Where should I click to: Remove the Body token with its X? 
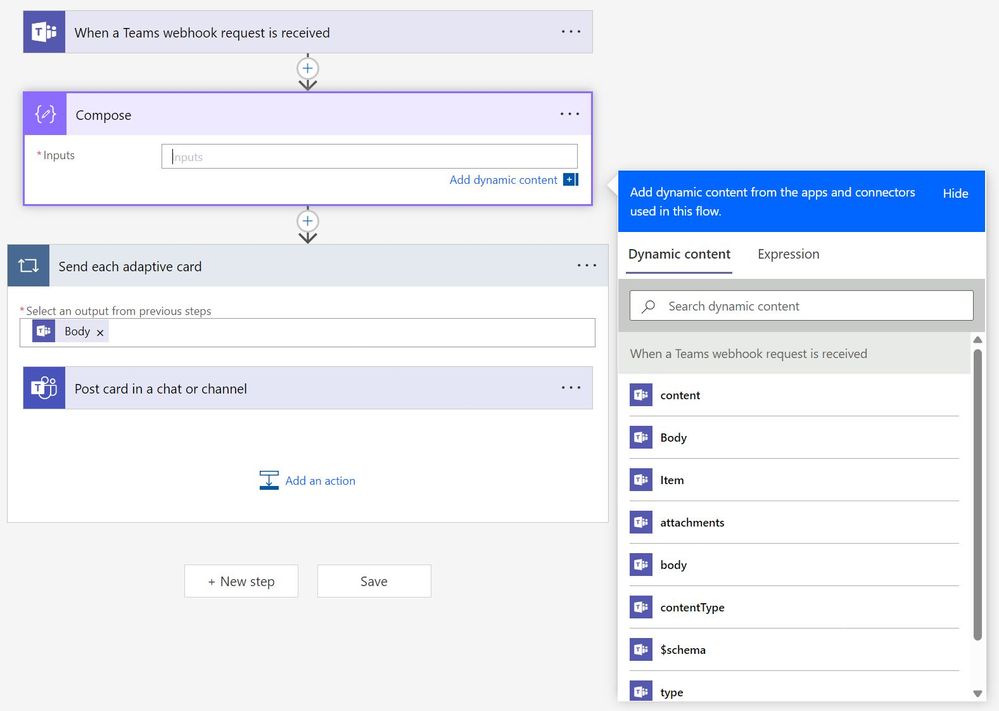tap(100, 333)
